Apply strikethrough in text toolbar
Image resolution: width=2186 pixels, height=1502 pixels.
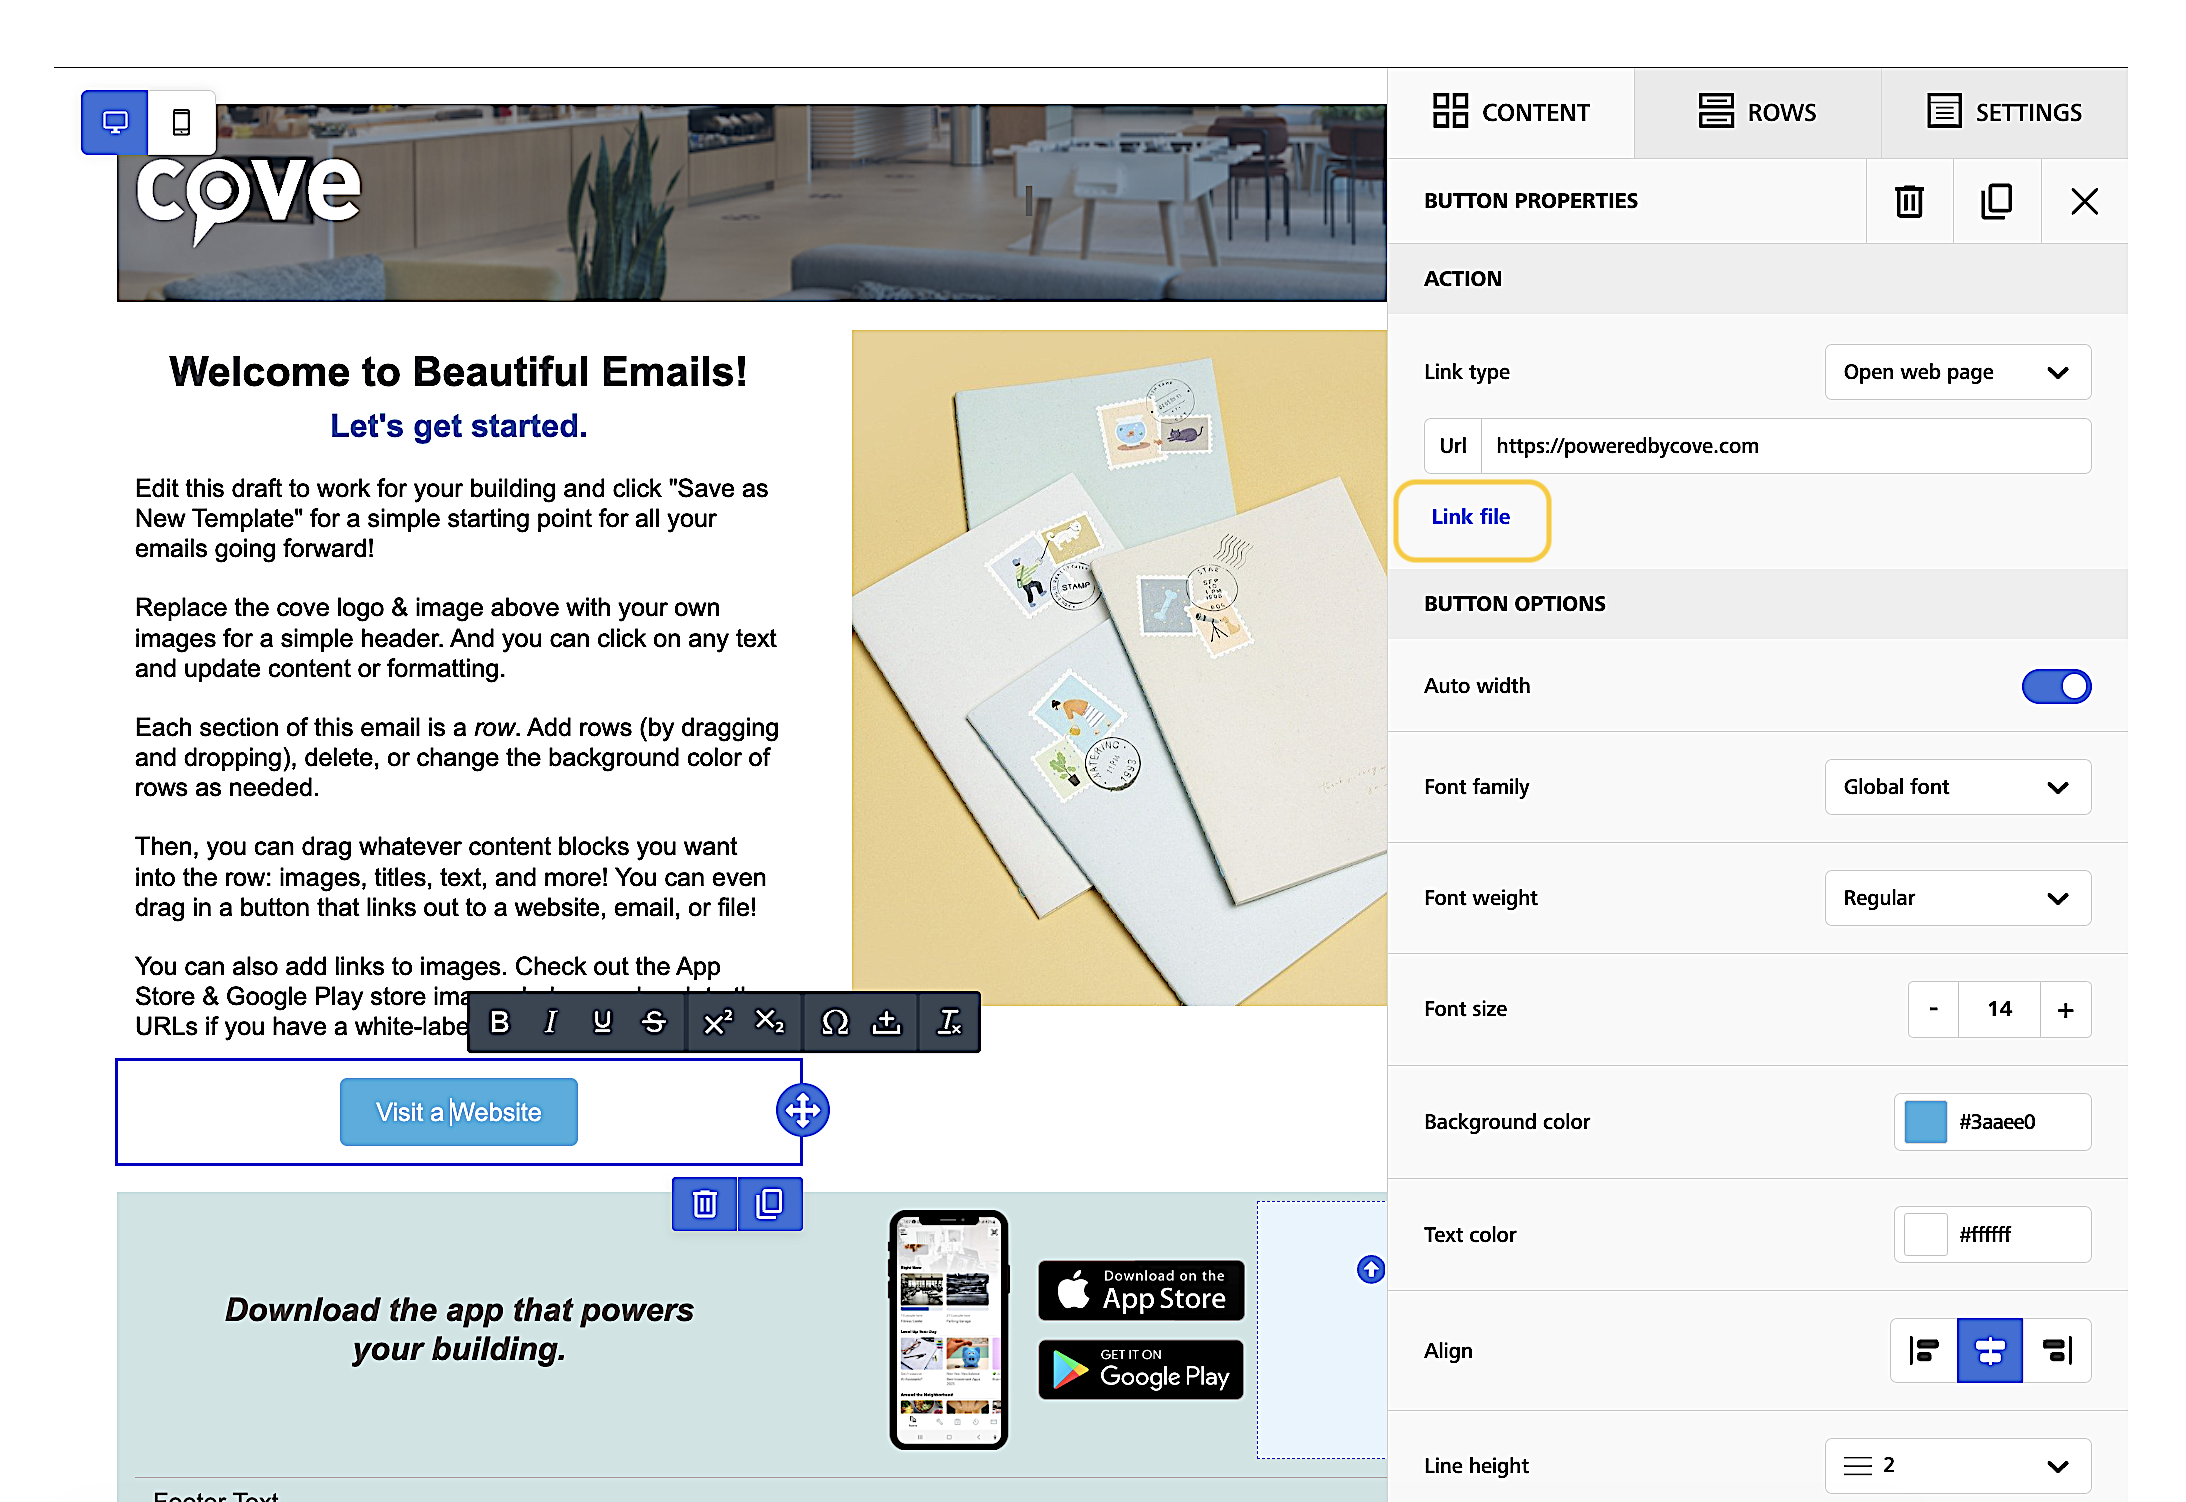tap(654, 1022)
